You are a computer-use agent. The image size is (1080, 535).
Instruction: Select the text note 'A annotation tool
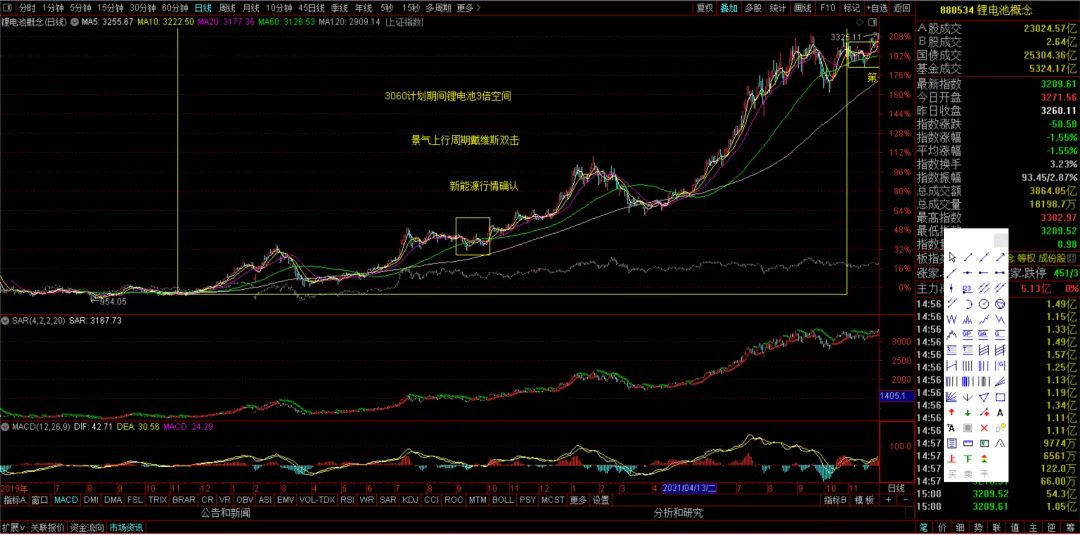(x=952, y=427)
